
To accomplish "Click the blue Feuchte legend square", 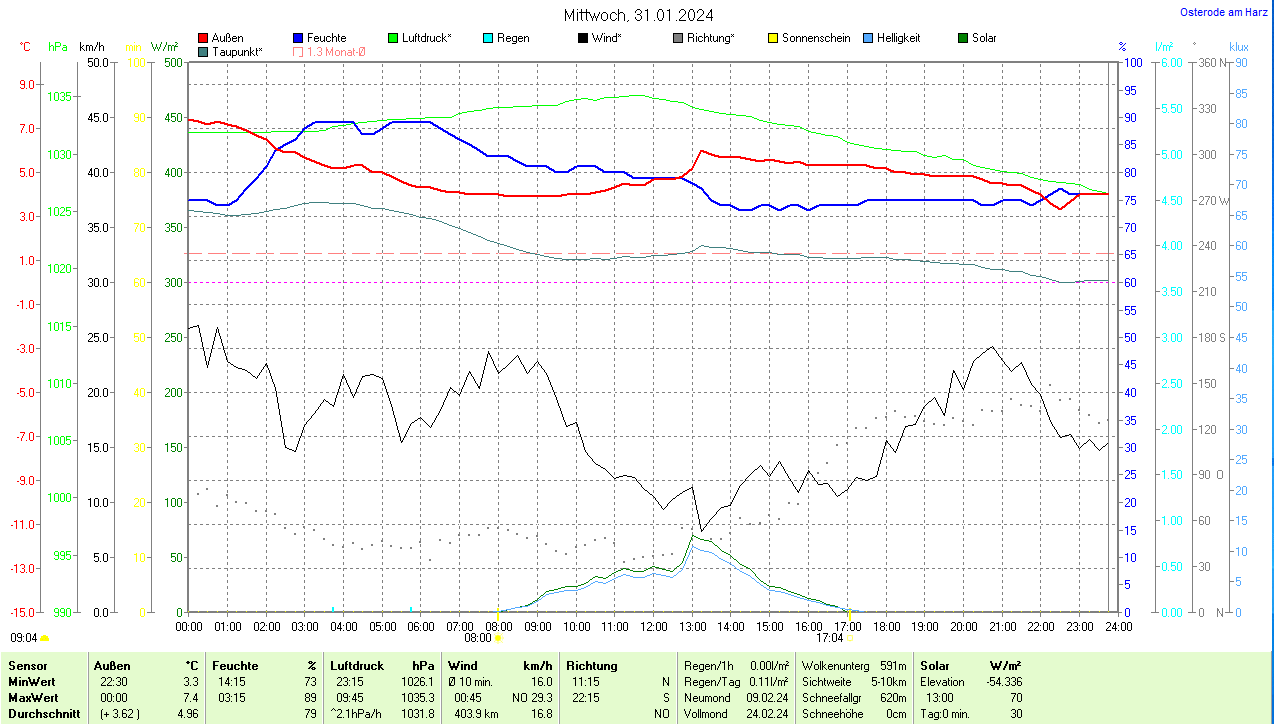I will (x=299, y=38).
